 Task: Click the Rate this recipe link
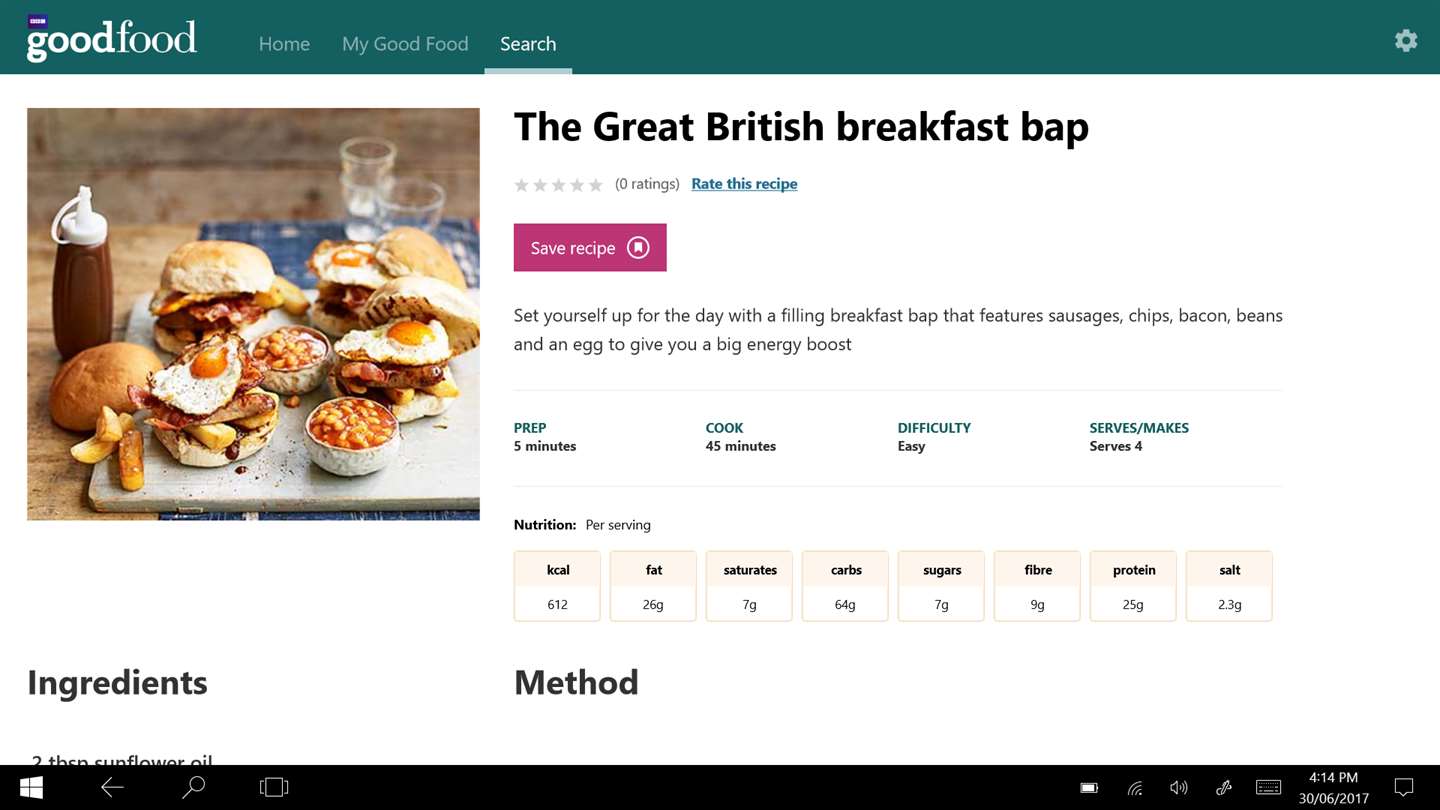(744, 184)
